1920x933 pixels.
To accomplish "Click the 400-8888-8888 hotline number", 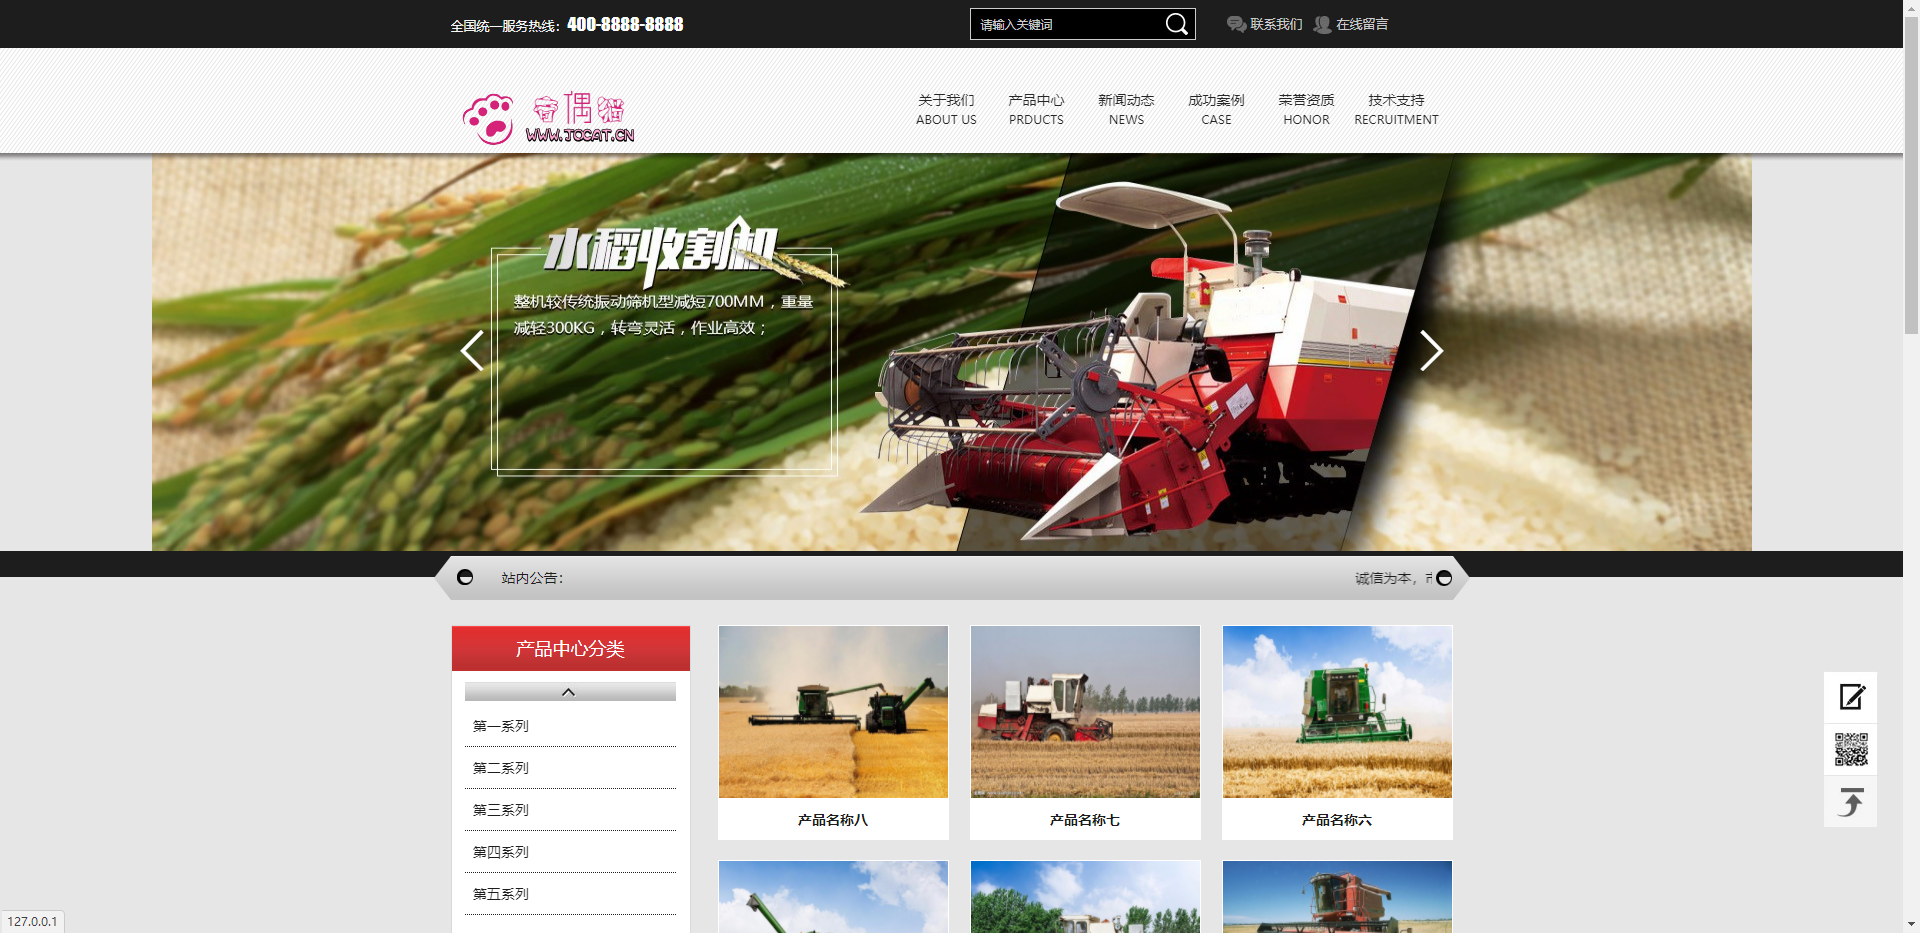I will tap(625, 24).
